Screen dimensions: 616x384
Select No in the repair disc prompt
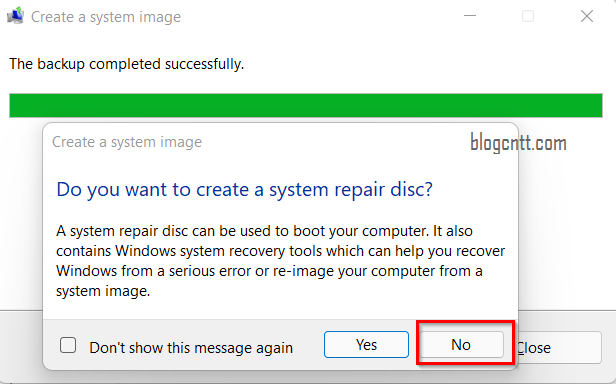point(461,345)
